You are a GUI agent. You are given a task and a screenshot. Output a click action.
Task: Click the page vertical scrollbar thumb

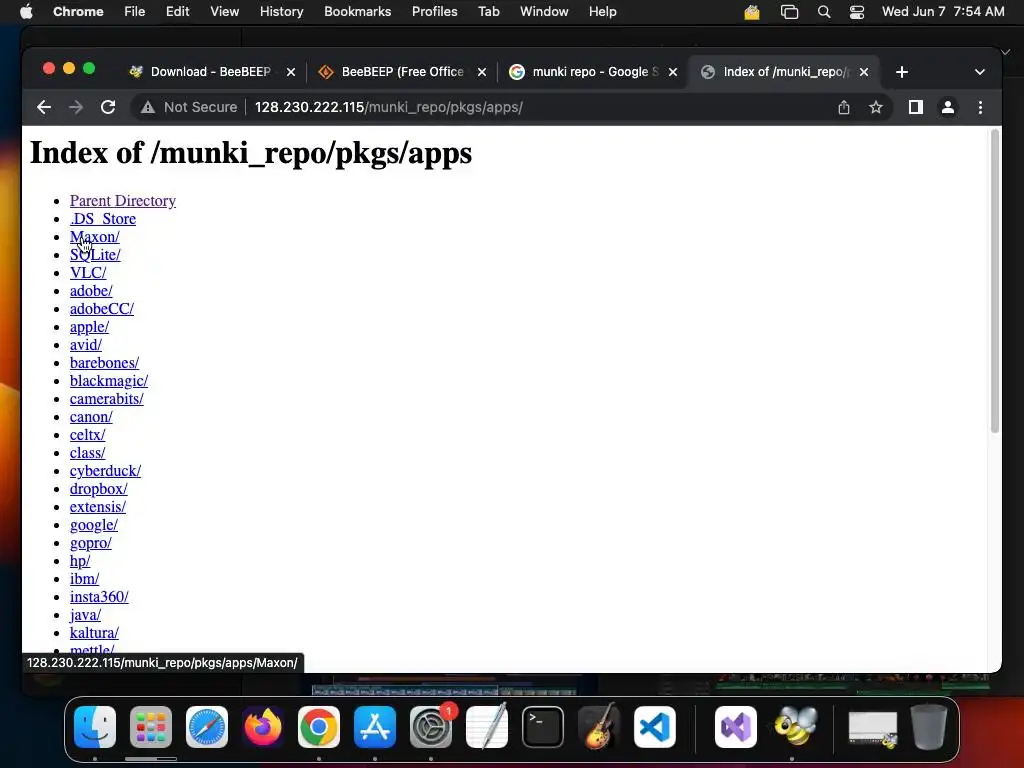[x=995, y=281]
